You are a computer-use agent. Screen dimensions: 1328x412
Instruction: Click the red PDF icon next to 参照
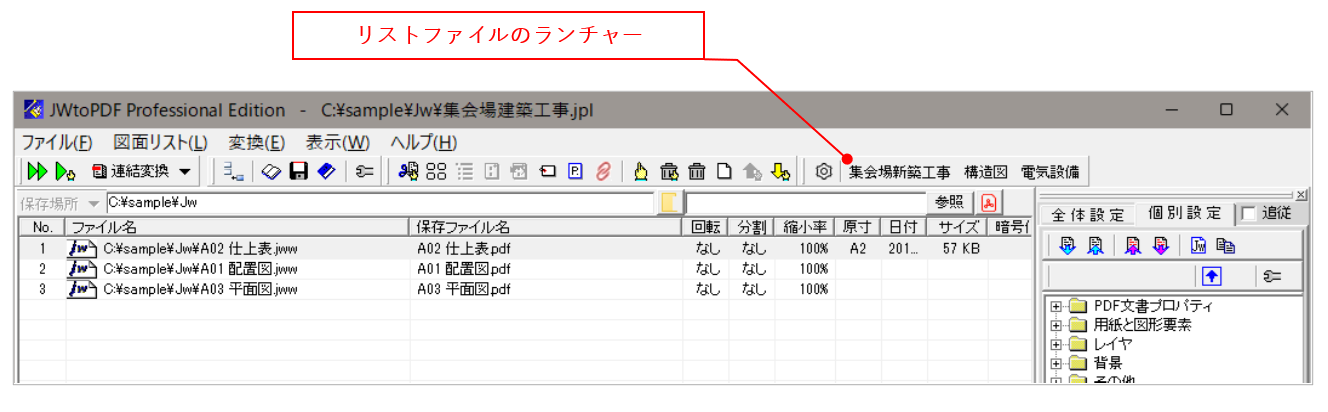click(988, 202)
